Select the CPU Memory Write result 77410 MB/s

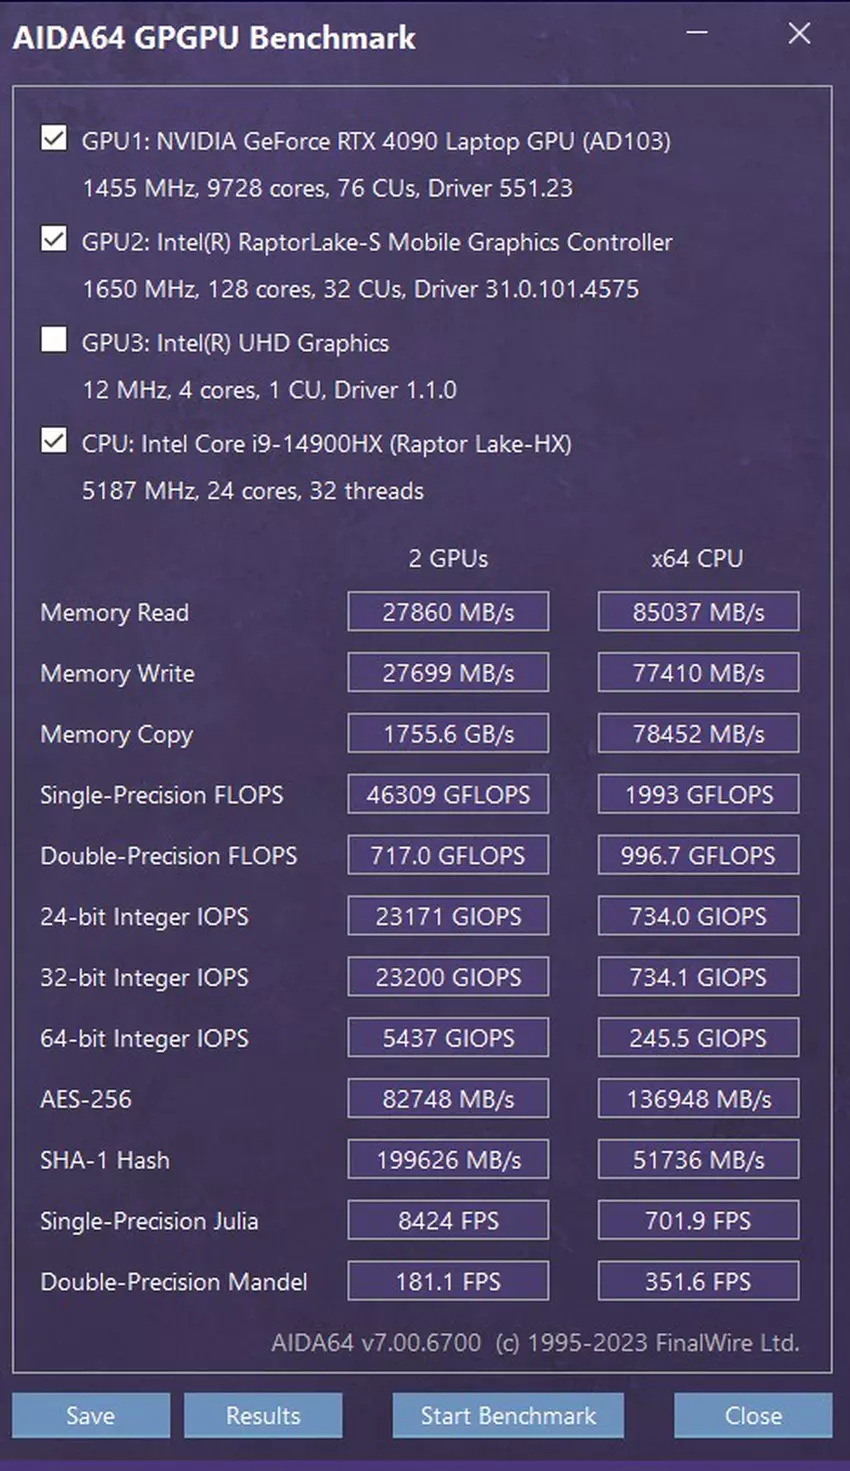click(698, 673)
